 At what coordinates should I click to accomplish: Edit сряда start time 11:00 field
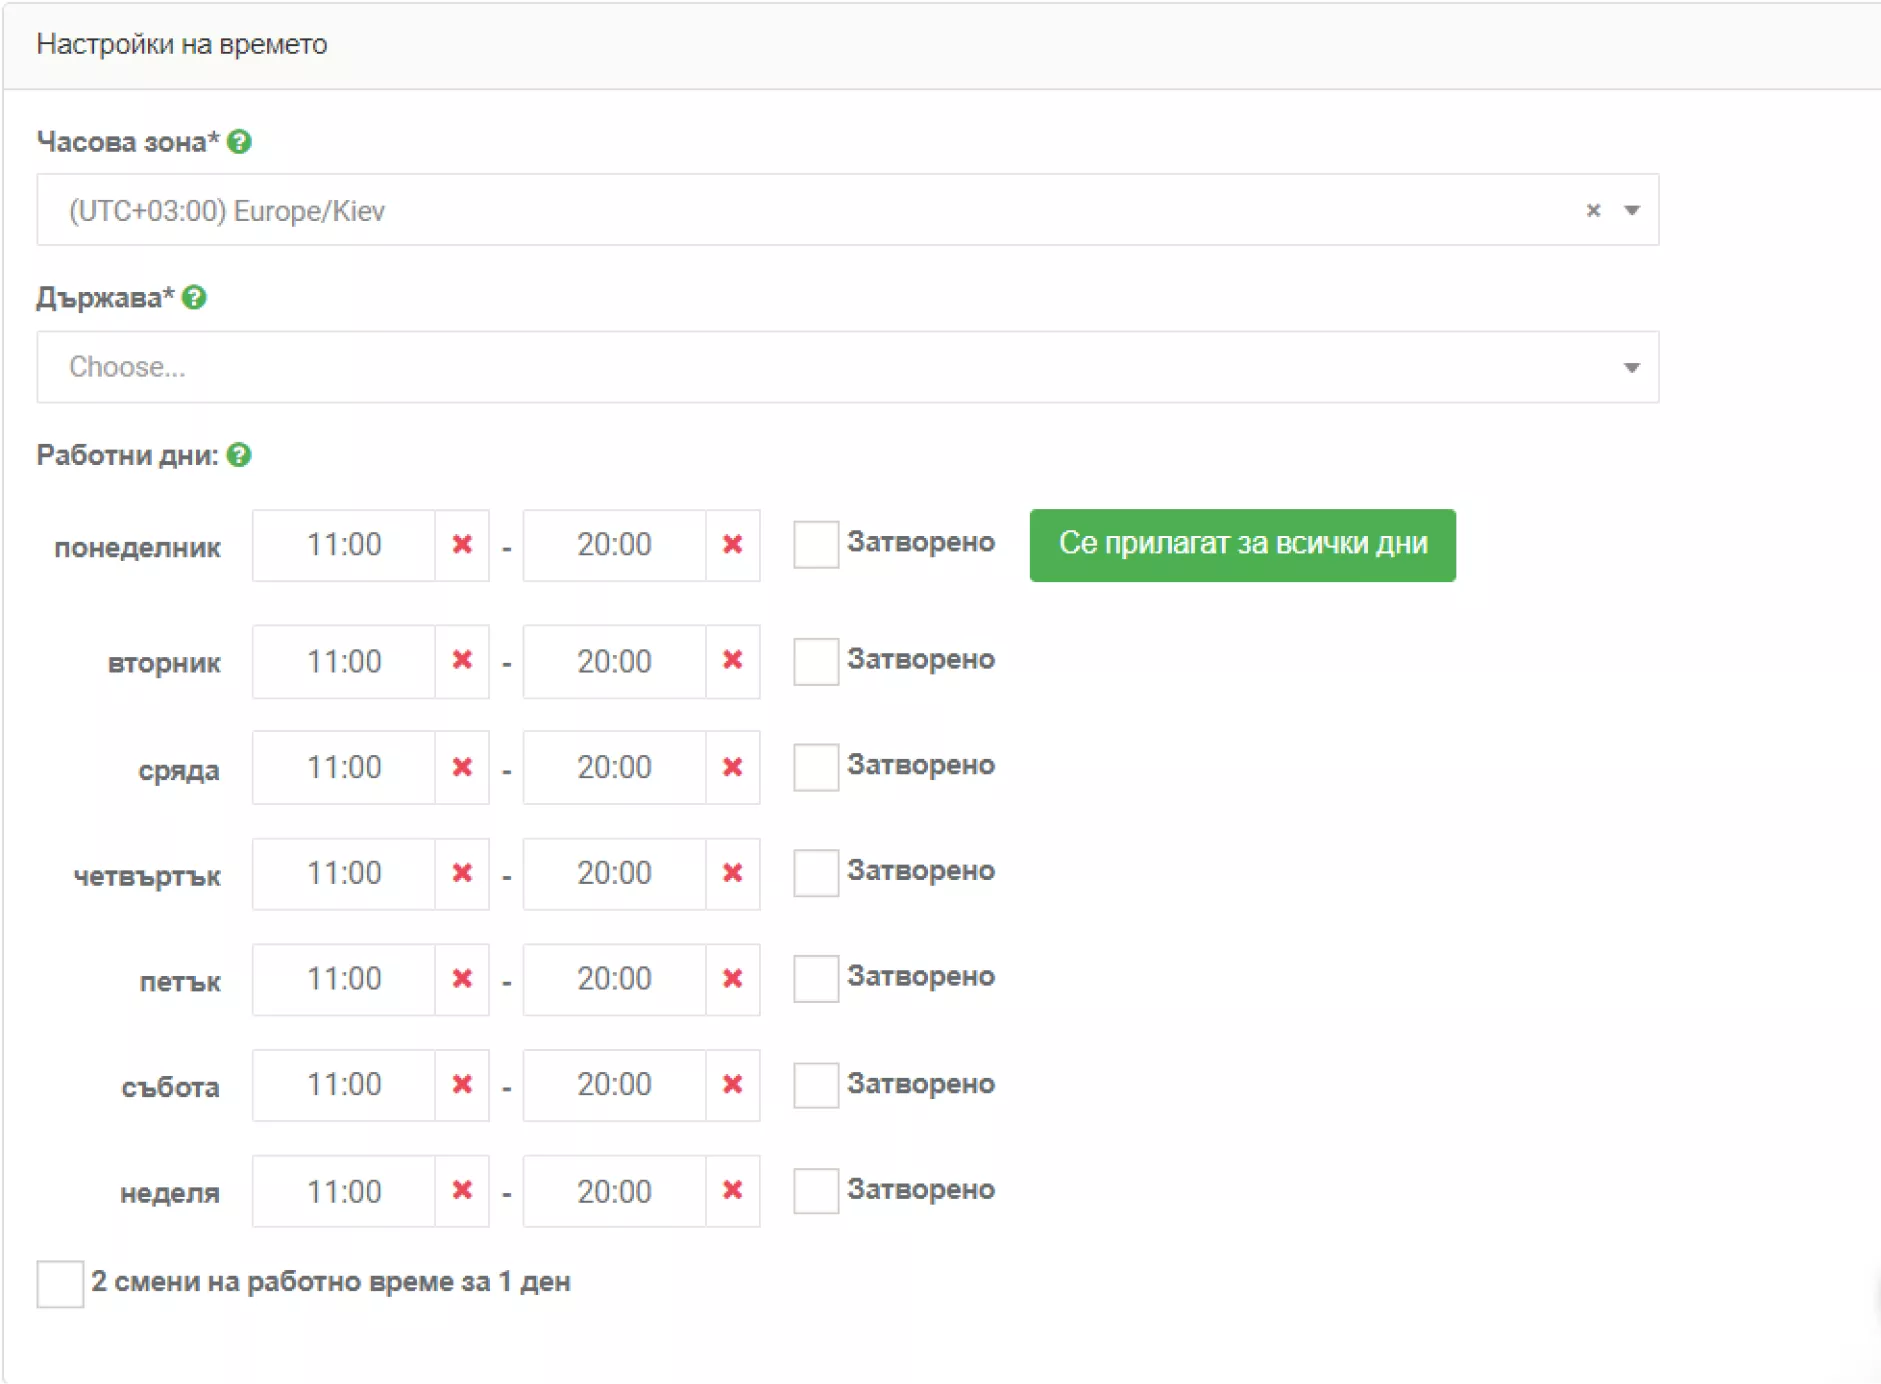[x=344, y=767]
